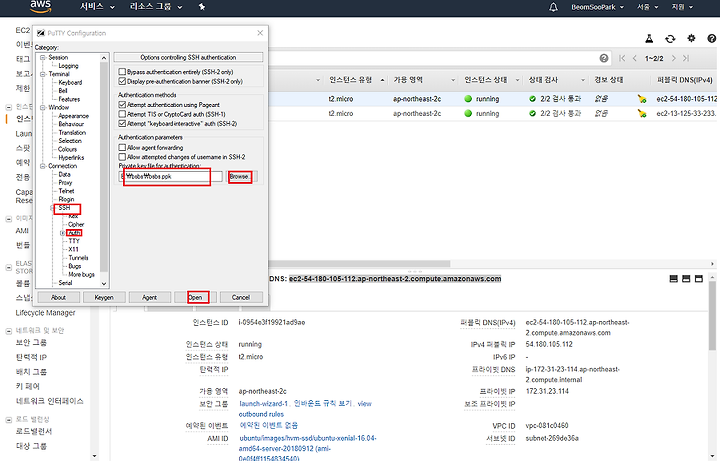720x464 pixels.
Task: Enable Allow agent forwarding
Action: coord(122,147)
